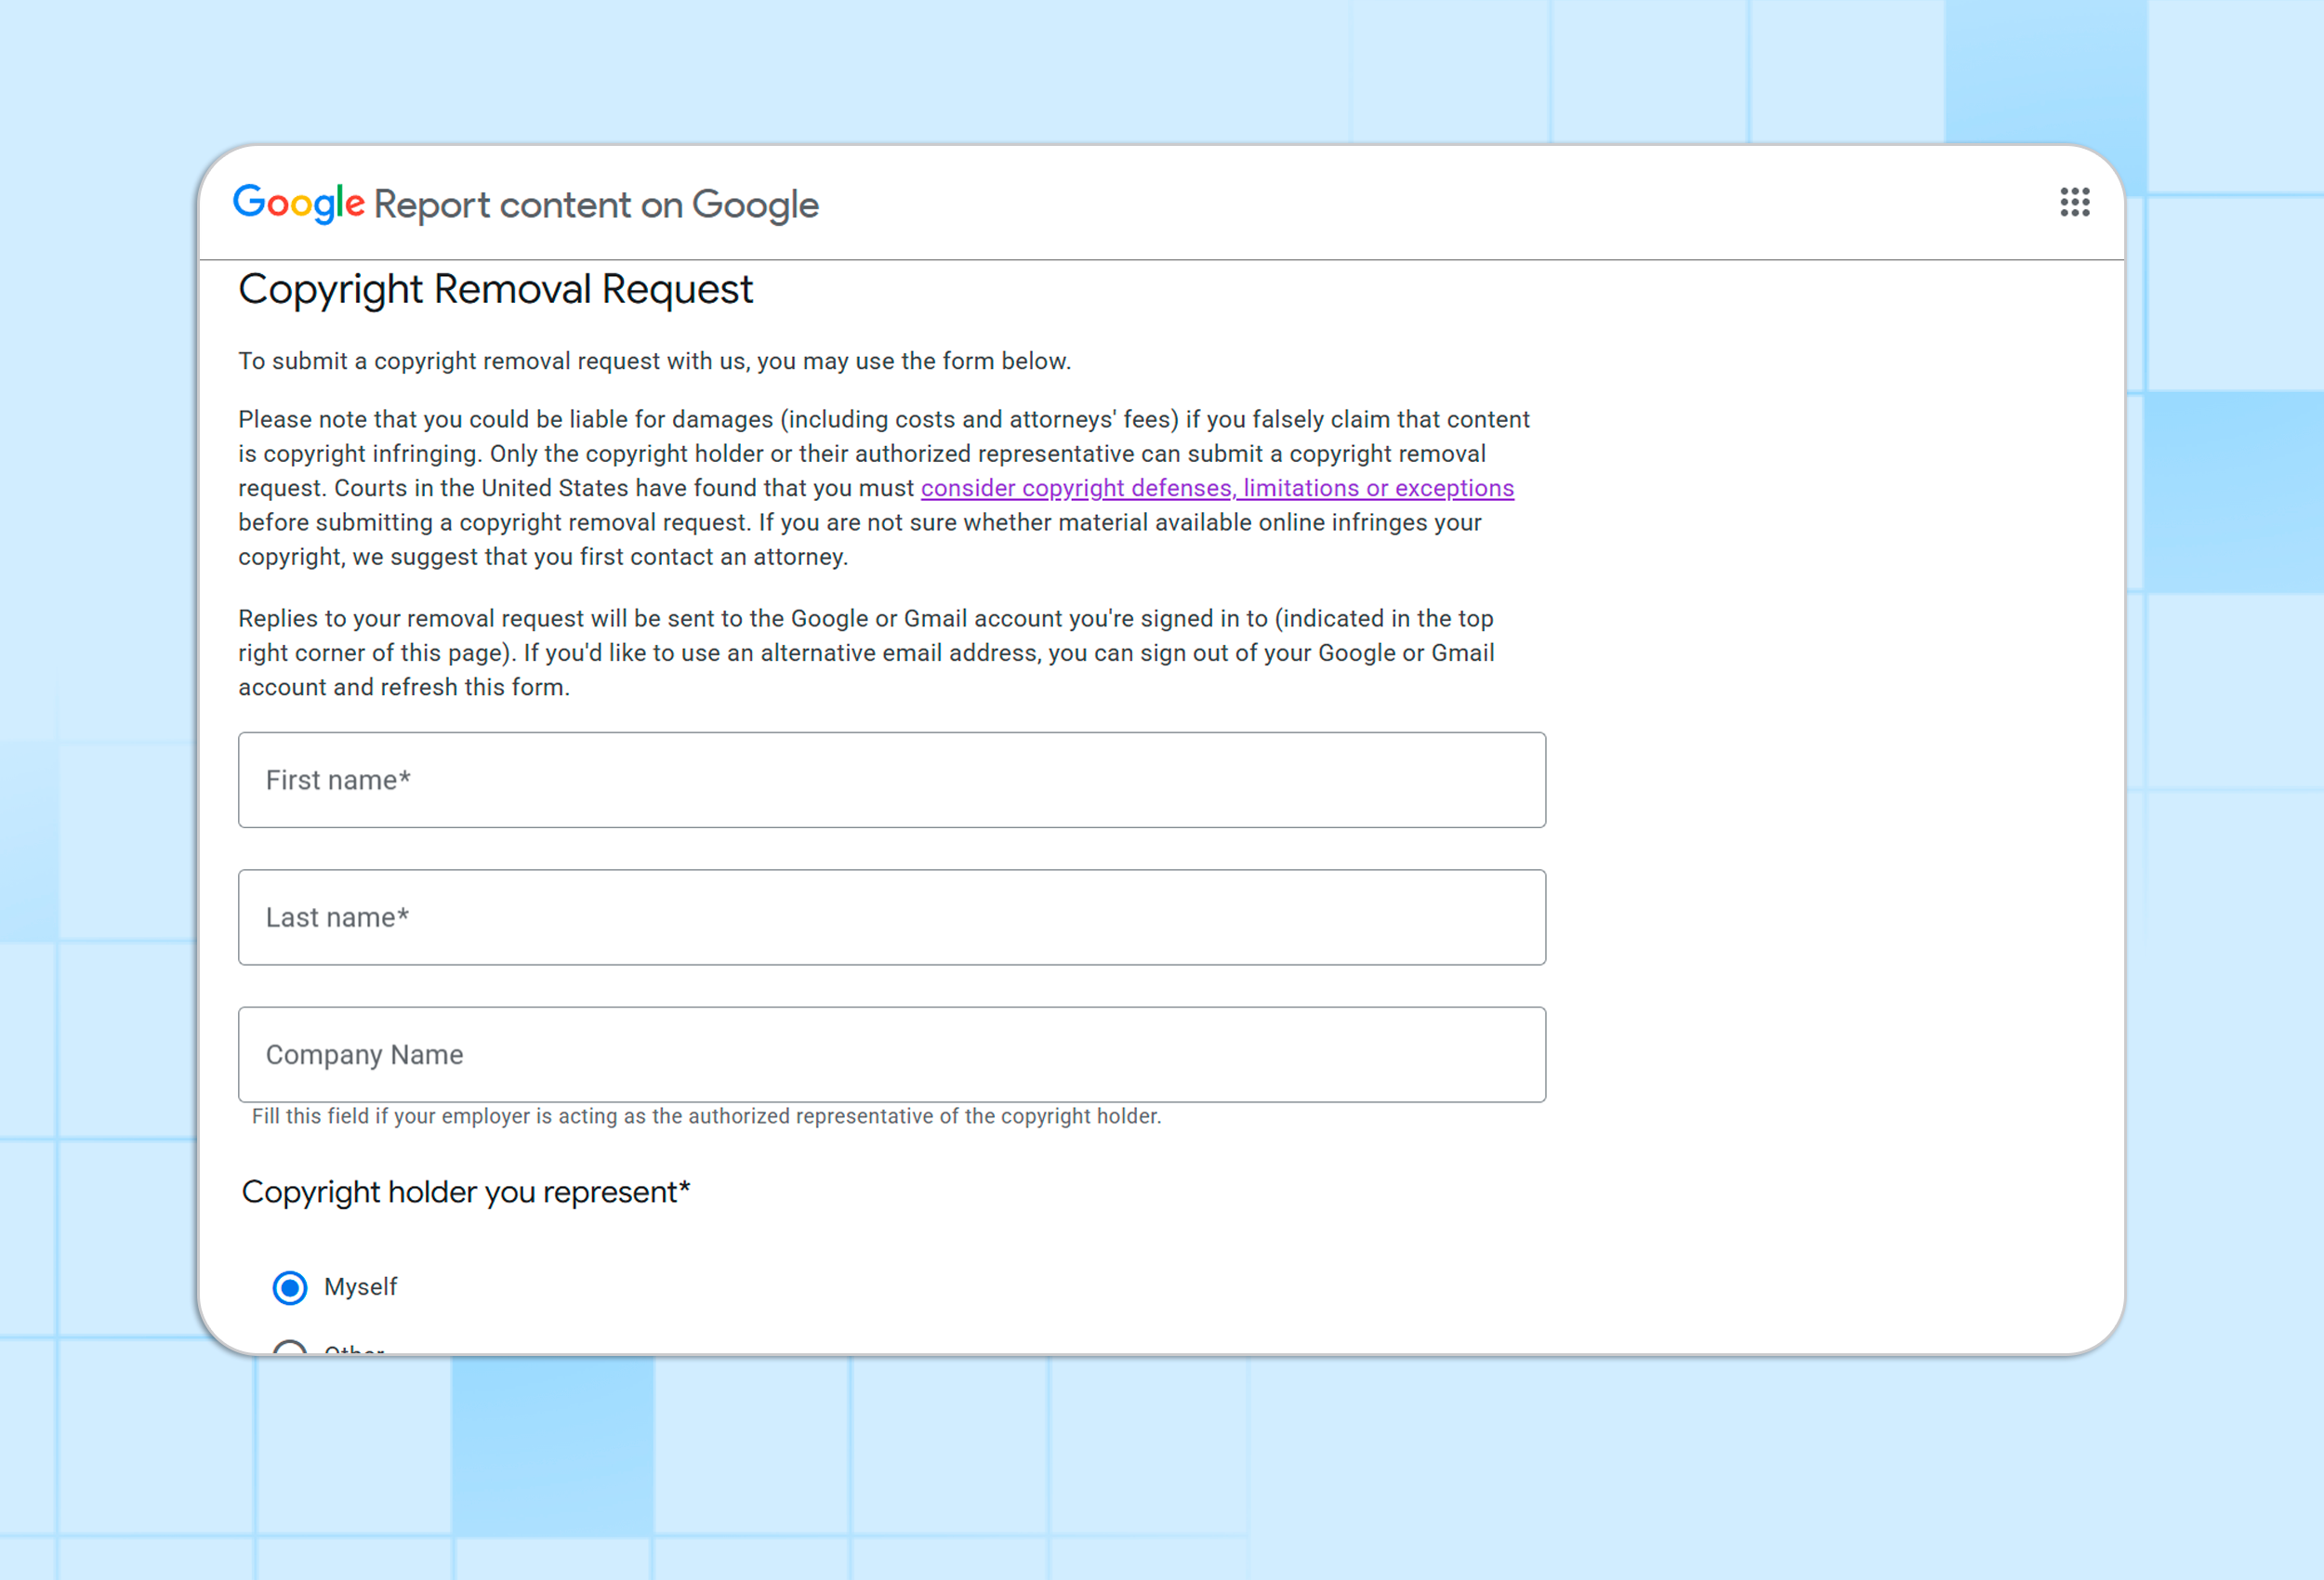The width and height of the screenshot is (2324, 1580).
Task: Click the Copyright holder you represent label
Action: coord(464,1191)
